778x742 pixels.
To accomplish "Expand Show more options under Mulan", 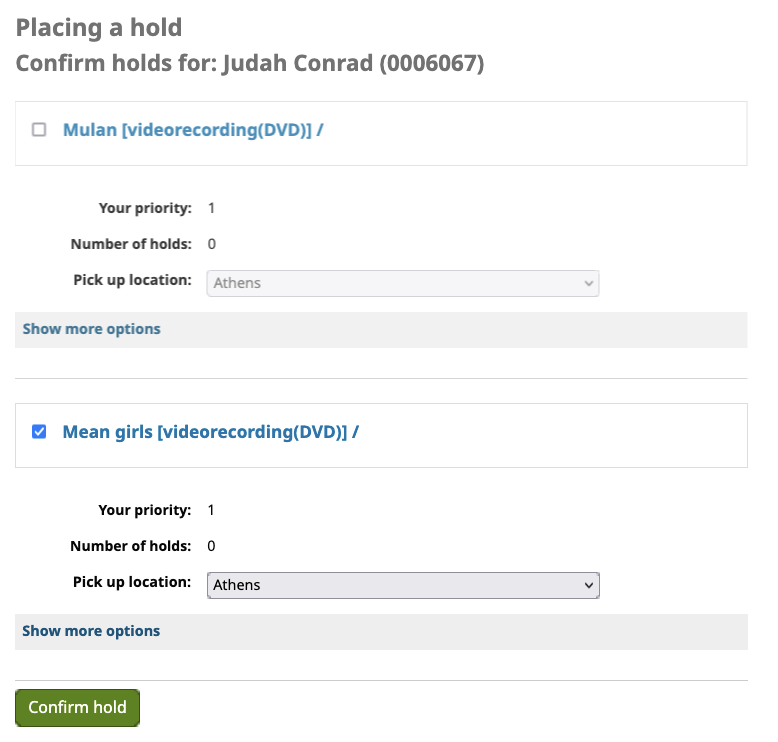I will tap(91, 329).
